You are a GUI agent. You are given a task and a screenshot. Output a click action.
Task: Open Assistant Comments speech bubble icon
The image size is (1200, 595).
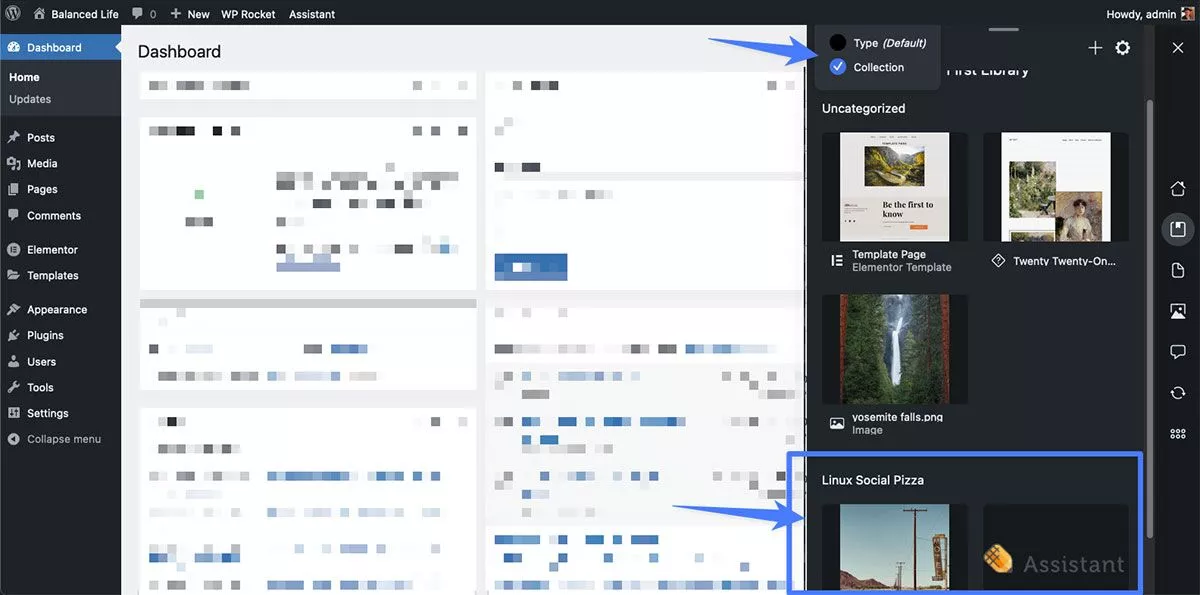click(1178, 352)
